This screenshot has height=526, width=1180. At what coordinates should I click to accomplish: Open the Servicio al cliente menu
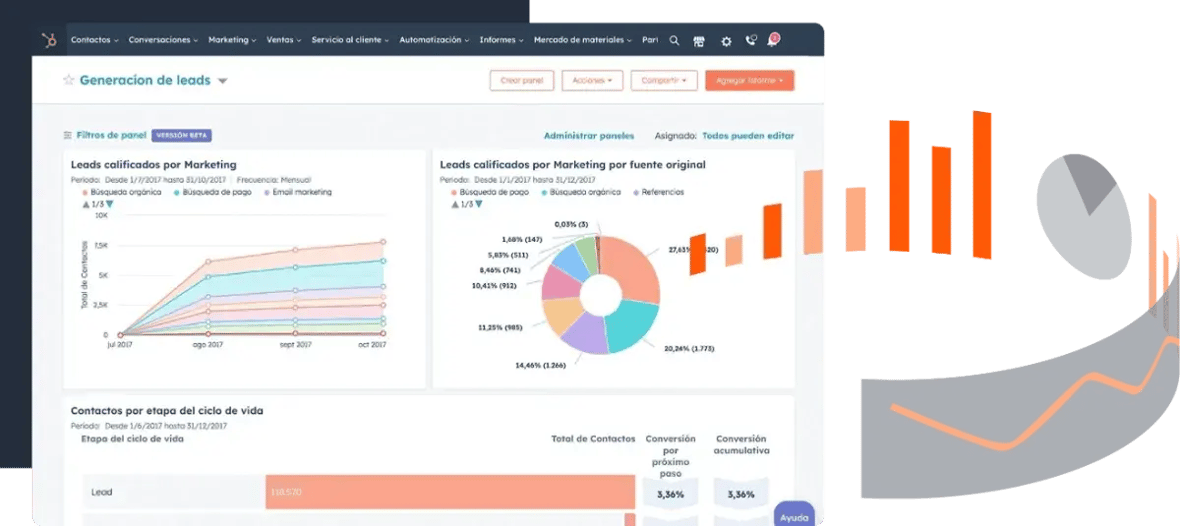click(350, 40)
